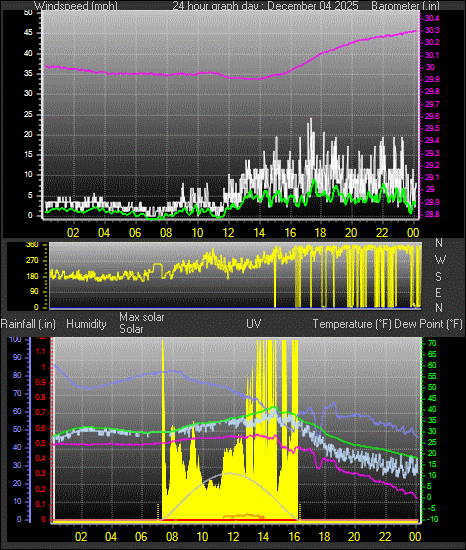466x550 pixels.
Task: Click the red 0.5 rainfall axis value
Action: coord(41,443)
